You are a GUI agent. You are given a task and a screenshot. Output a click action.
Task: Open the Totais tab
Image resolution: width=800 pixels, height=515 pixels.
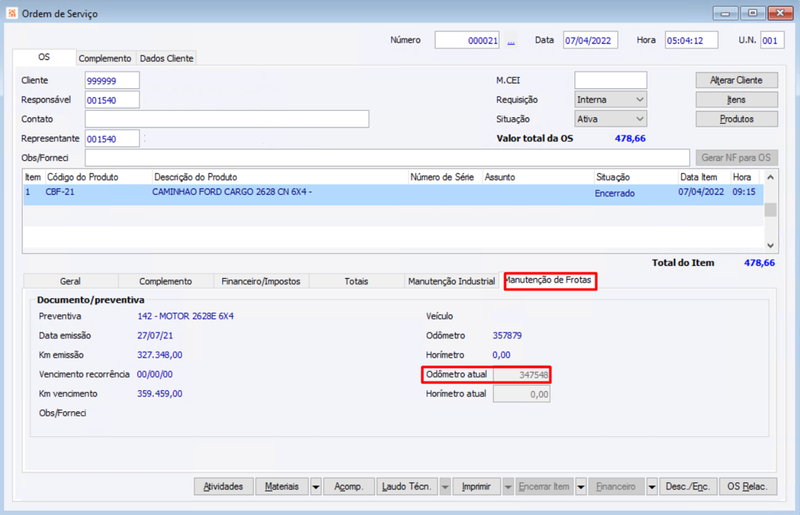click(x=356, y=281)
